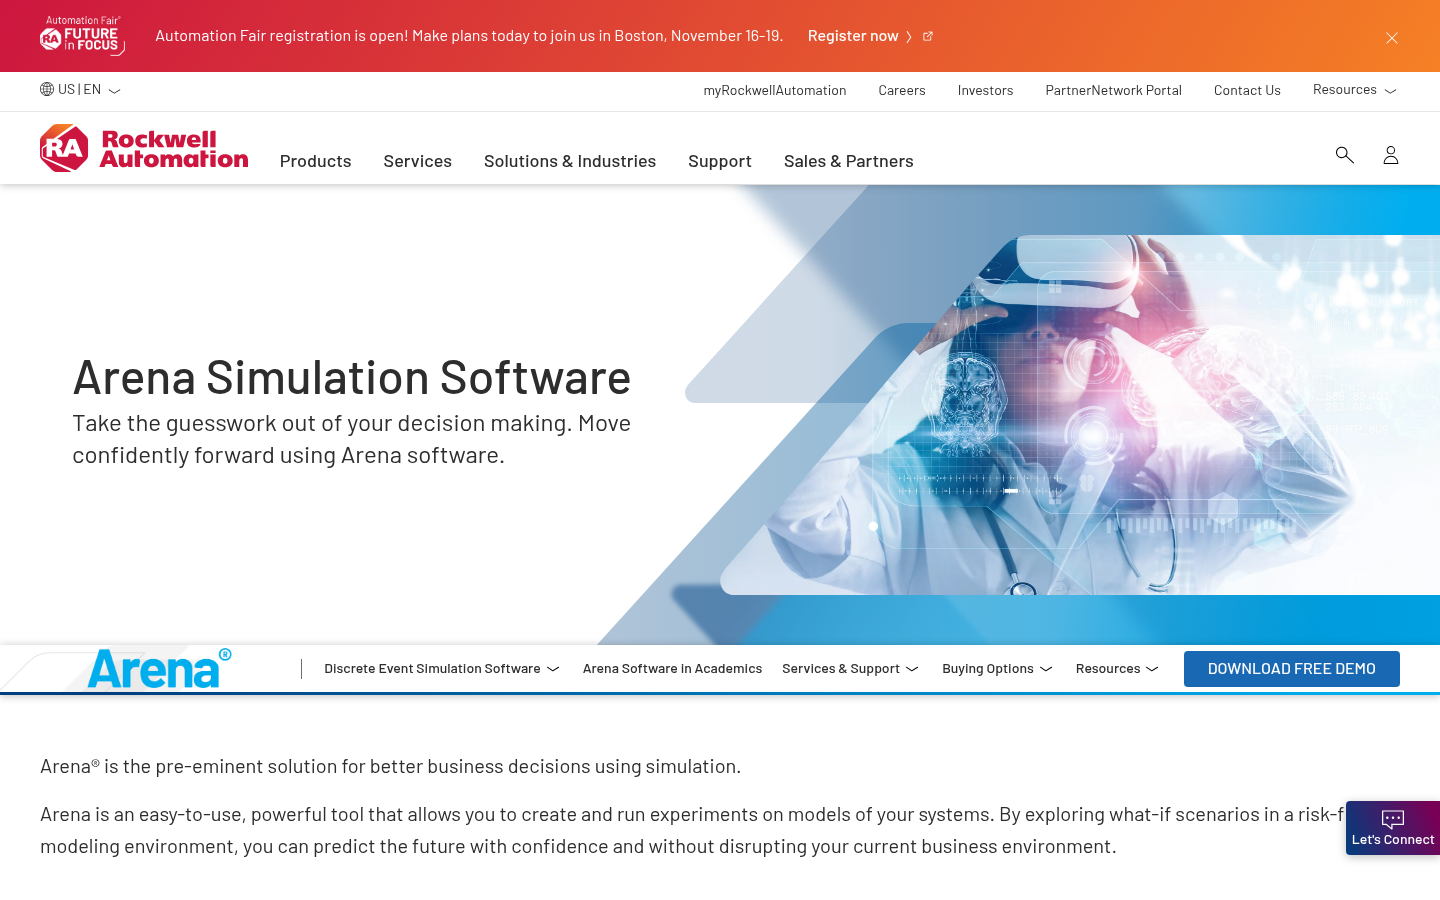The height and width of the screenshot is (900, 1440).
Task: Expand the Arena bar Resources submenu
Action: coord(1118,669)
